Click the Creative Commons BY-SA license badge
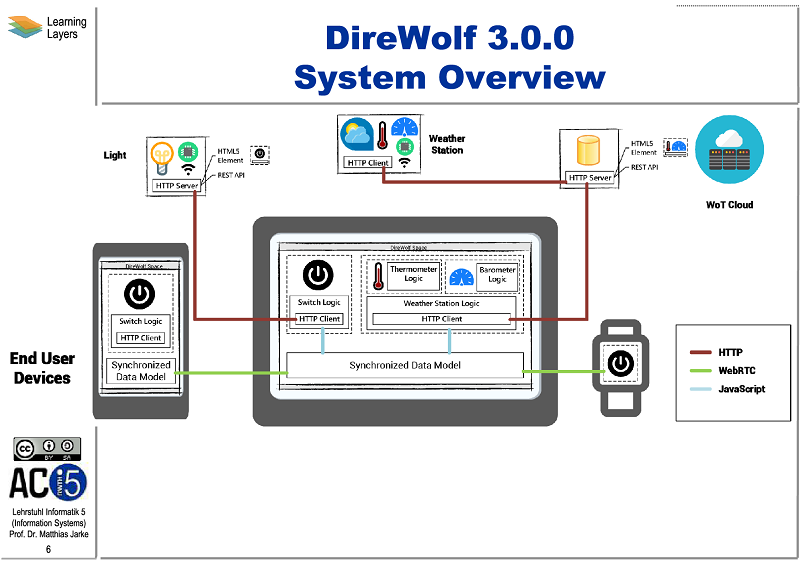Screen dimensions: 800x565 click(47, 449)
